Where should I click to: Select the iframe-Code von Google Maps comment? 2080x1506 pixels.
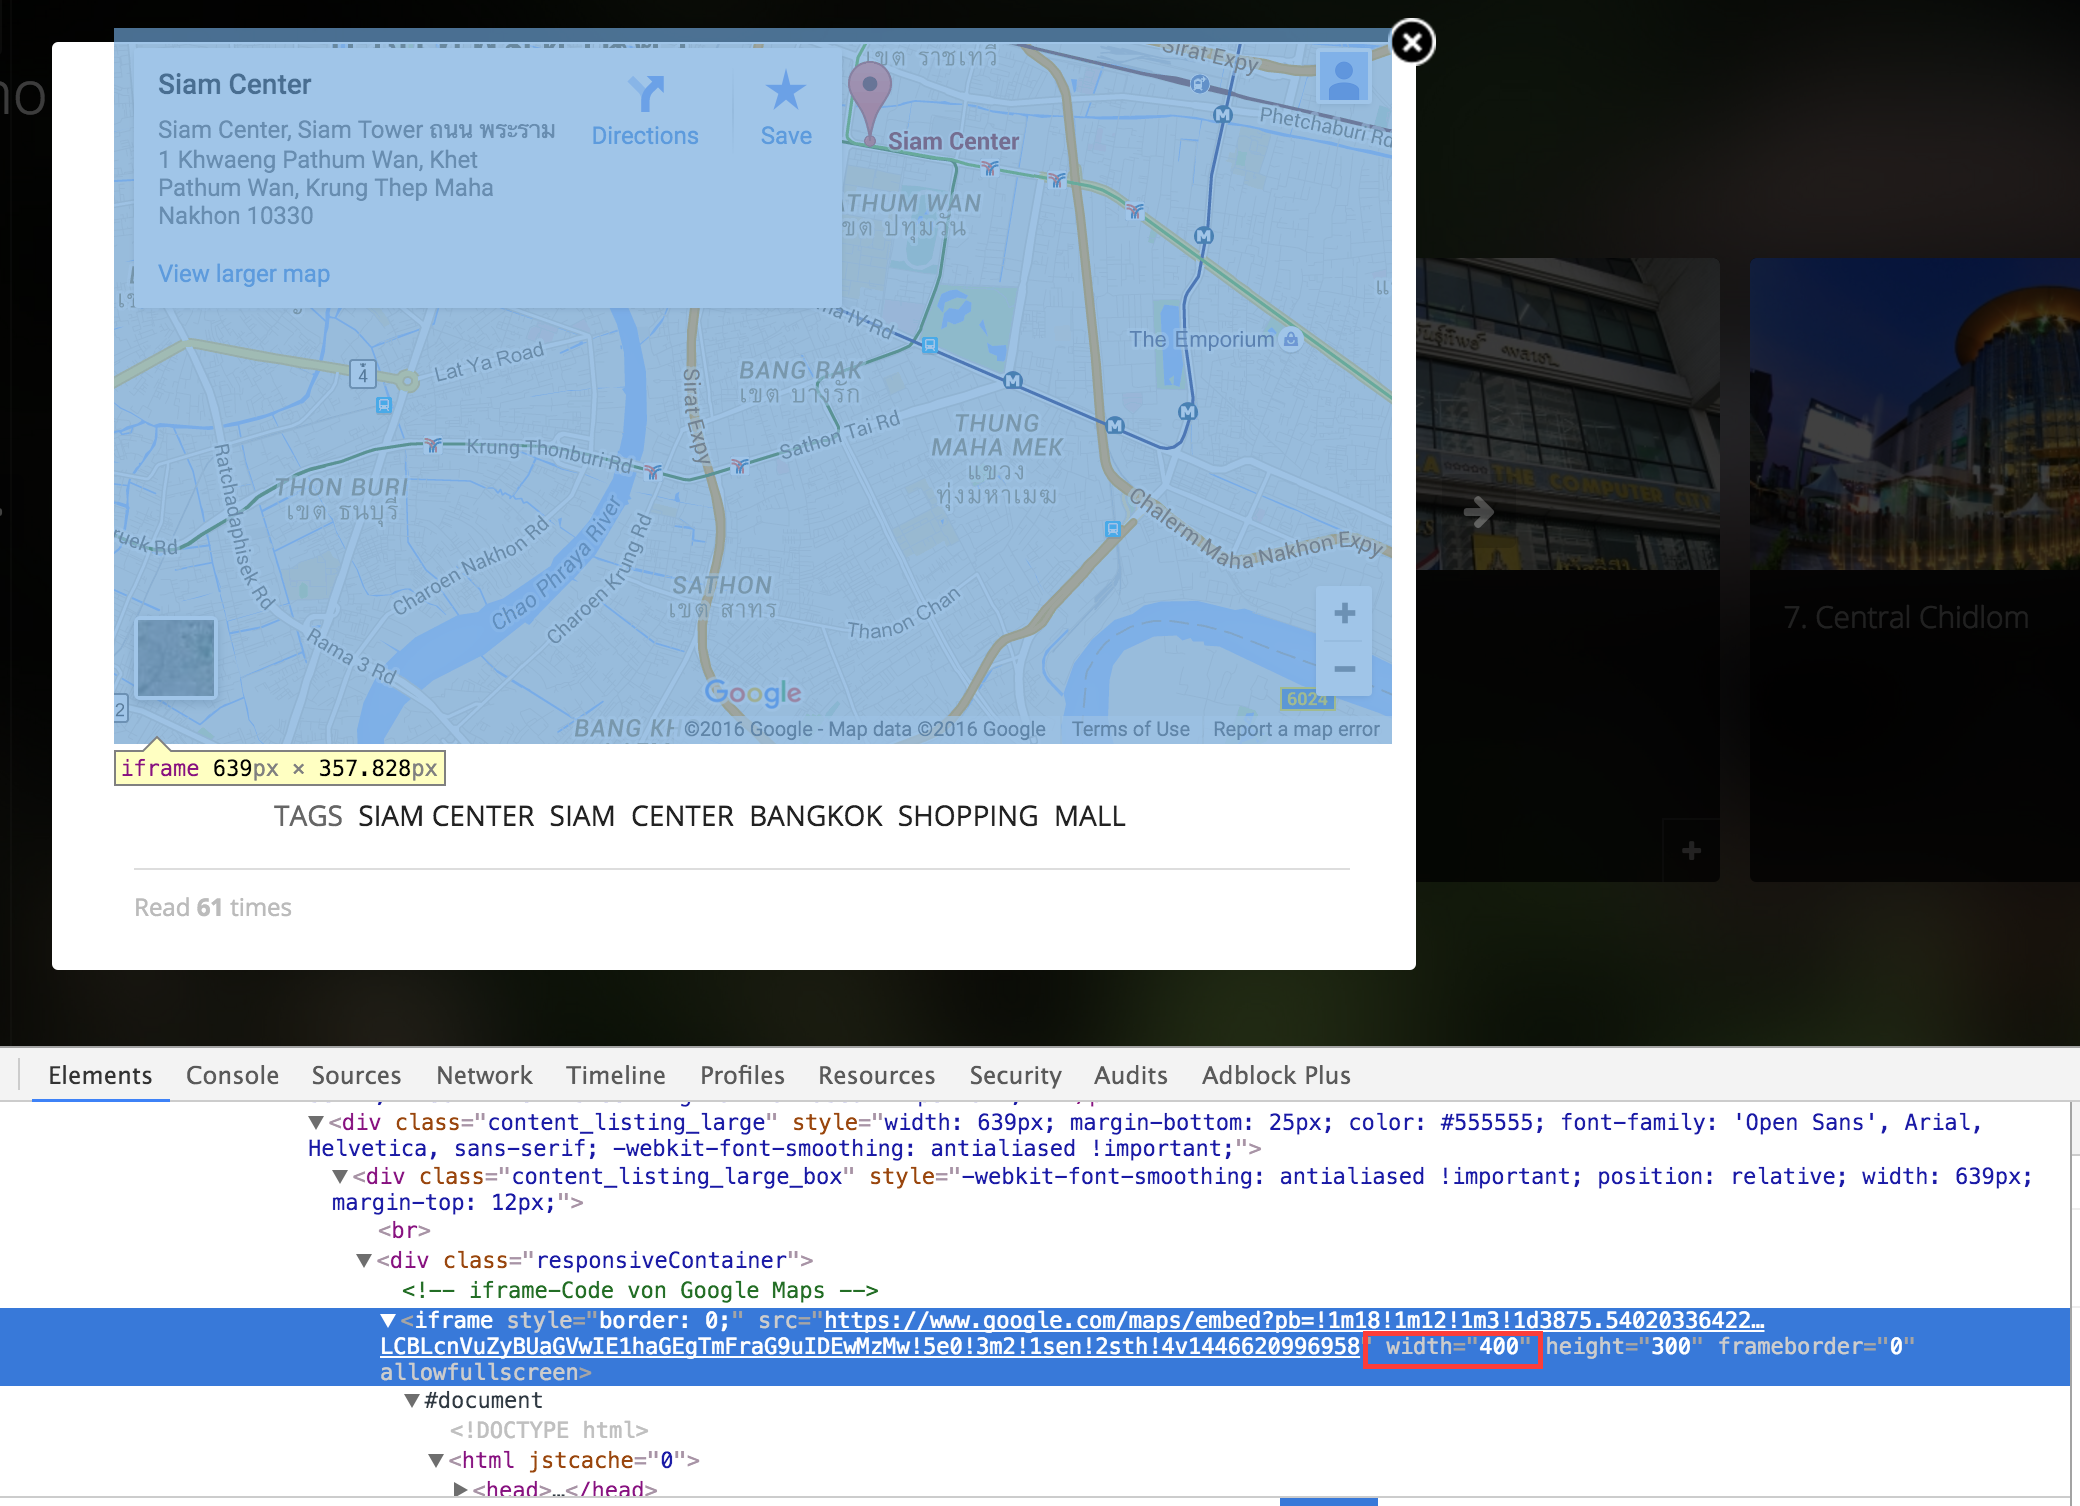640,1291
